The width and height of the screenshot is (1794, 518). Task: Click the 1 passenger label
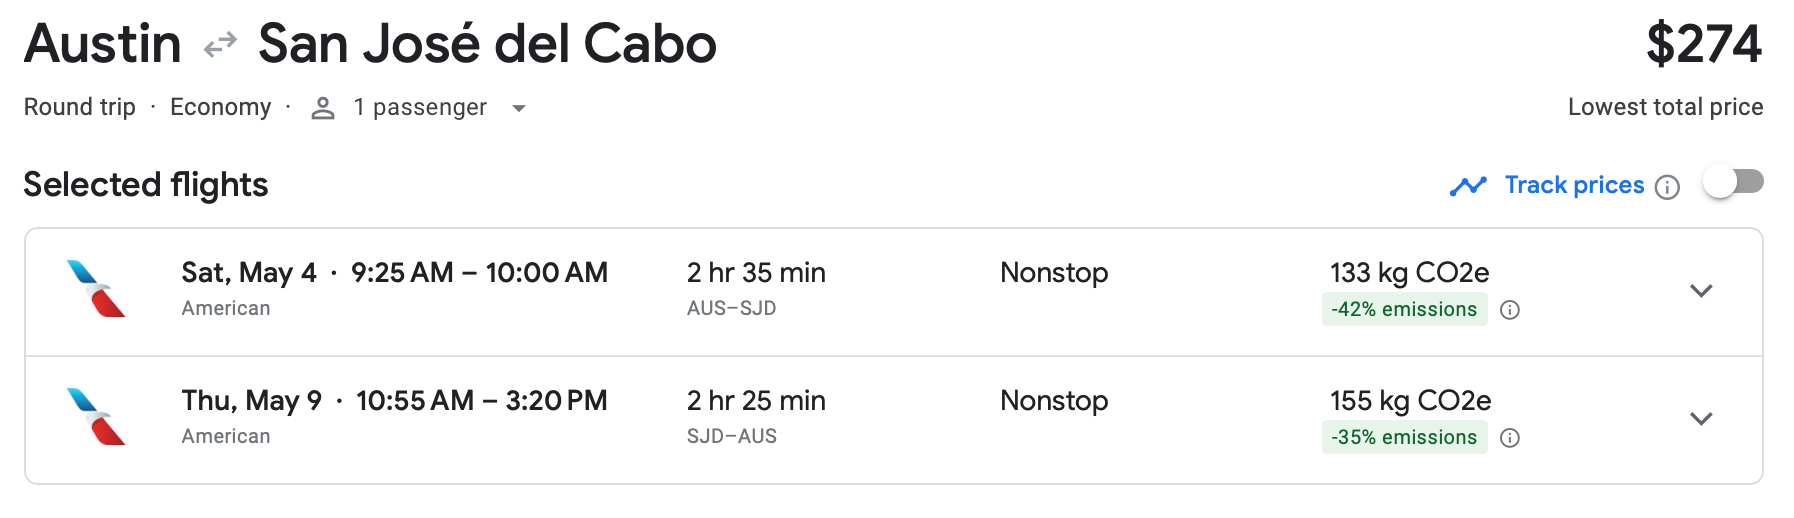click(x=420, y=108)
